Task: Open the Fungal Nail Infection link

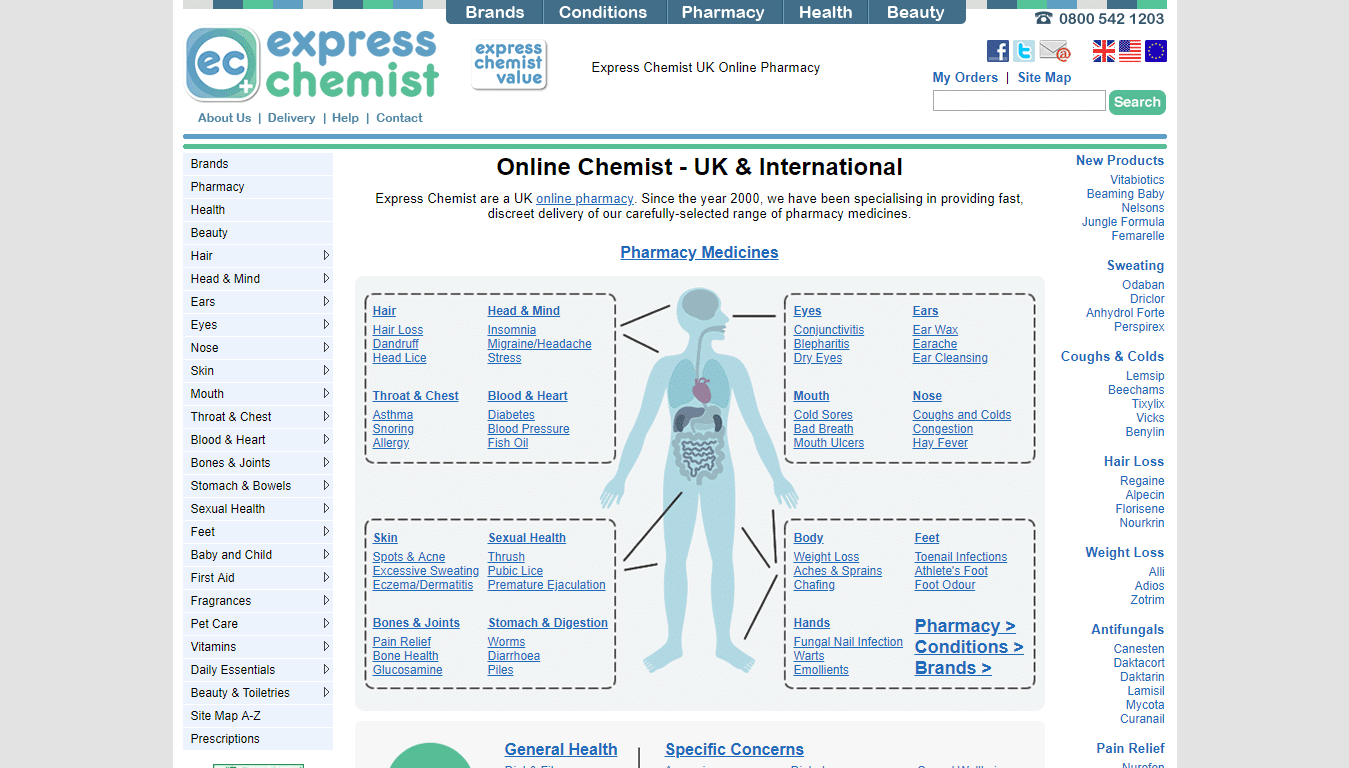Action: pos(848,642)
